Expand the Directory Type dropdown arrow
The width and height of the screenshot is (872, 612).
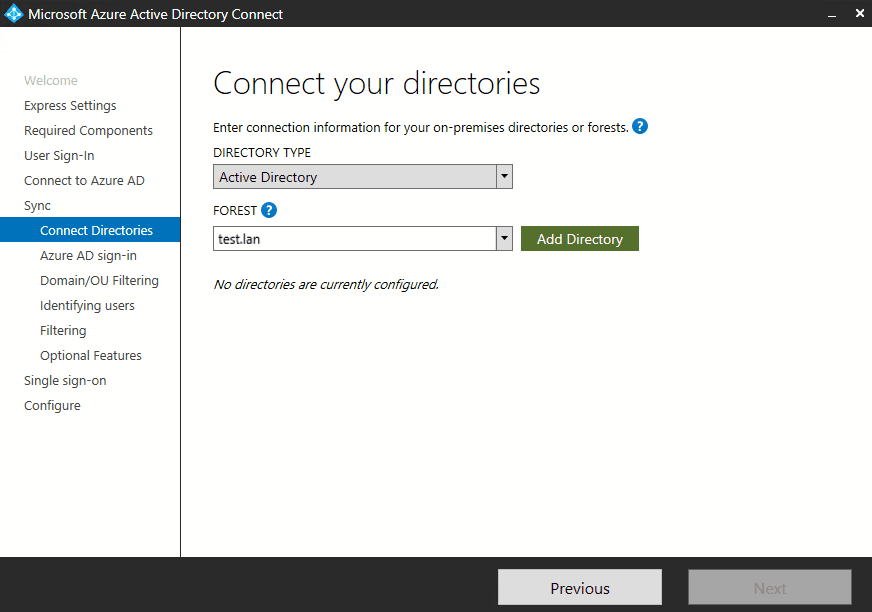click(504, 176)
